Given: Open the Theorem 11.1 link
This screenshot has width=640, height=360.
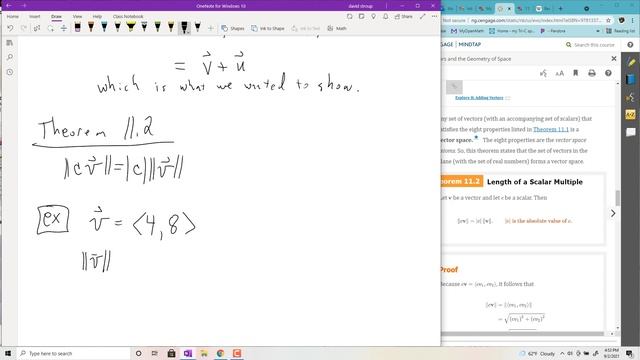Looking at the screenshot, I should [551, 129].
